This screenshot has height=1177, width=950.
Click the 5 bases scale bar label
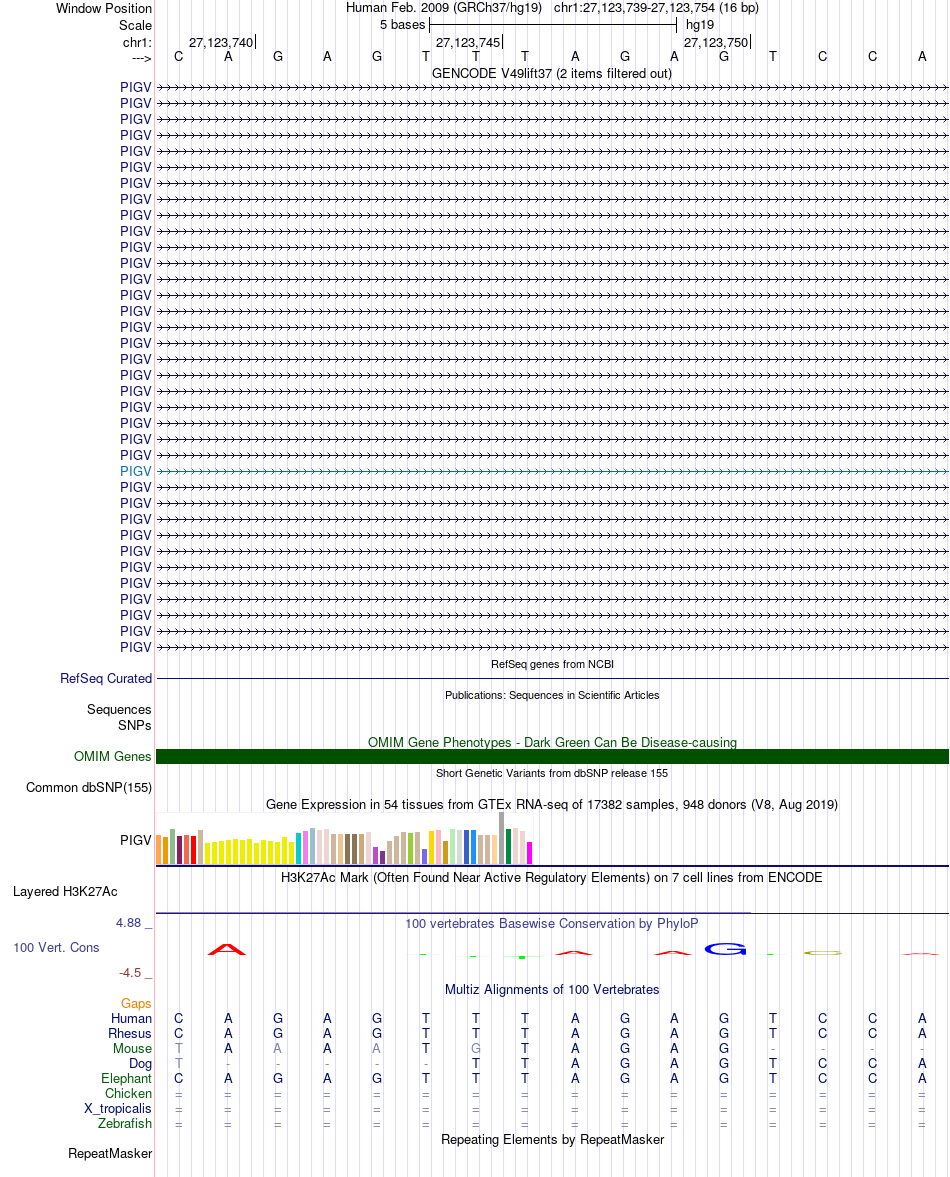tap(402, 25)
